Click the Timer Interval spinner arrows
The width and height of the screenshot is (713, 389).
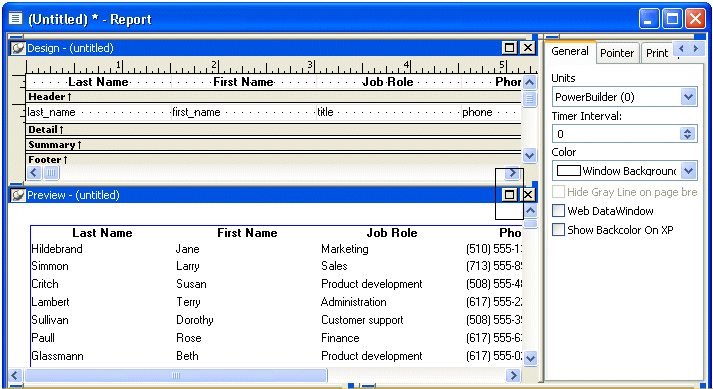688,134
